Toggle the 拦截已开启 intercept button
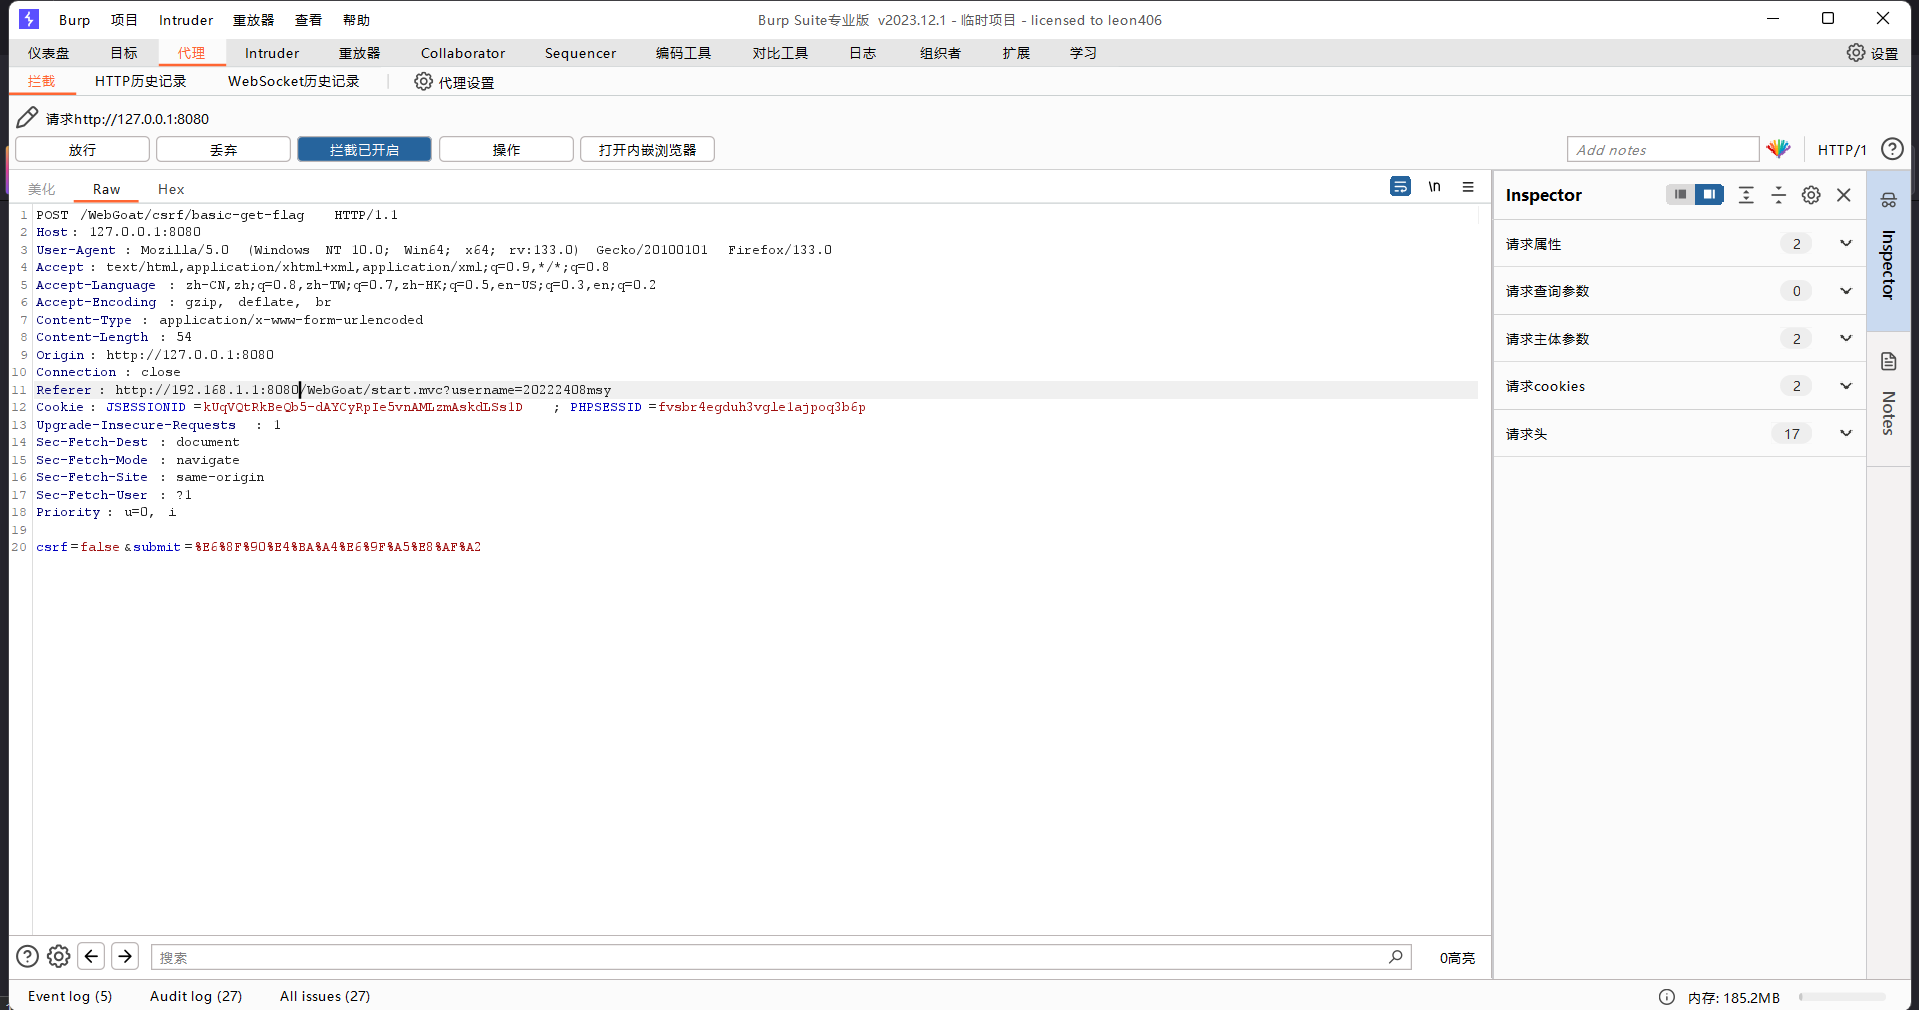Viewport: 1919px width, 1010px height. point(364,149)
